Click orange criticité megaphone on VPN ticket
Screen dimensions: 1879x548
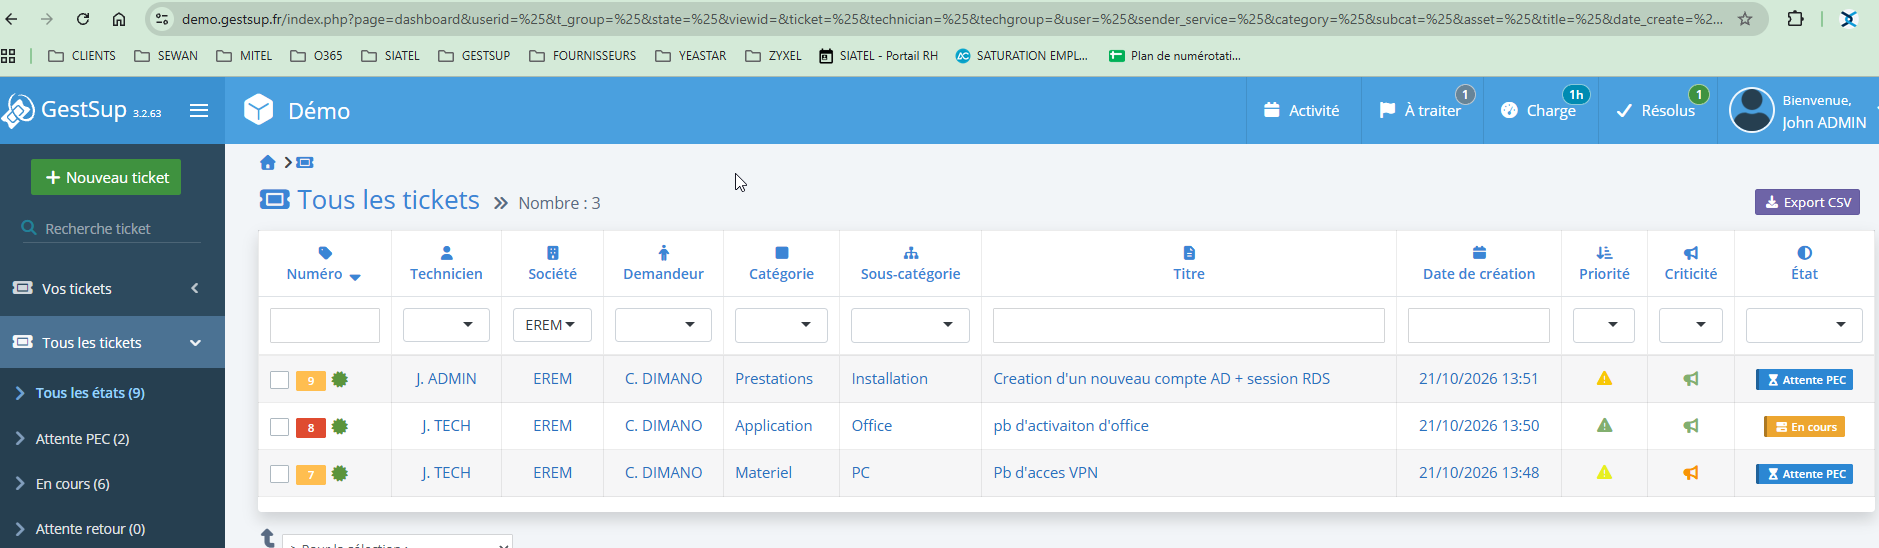pos(1690,473)
